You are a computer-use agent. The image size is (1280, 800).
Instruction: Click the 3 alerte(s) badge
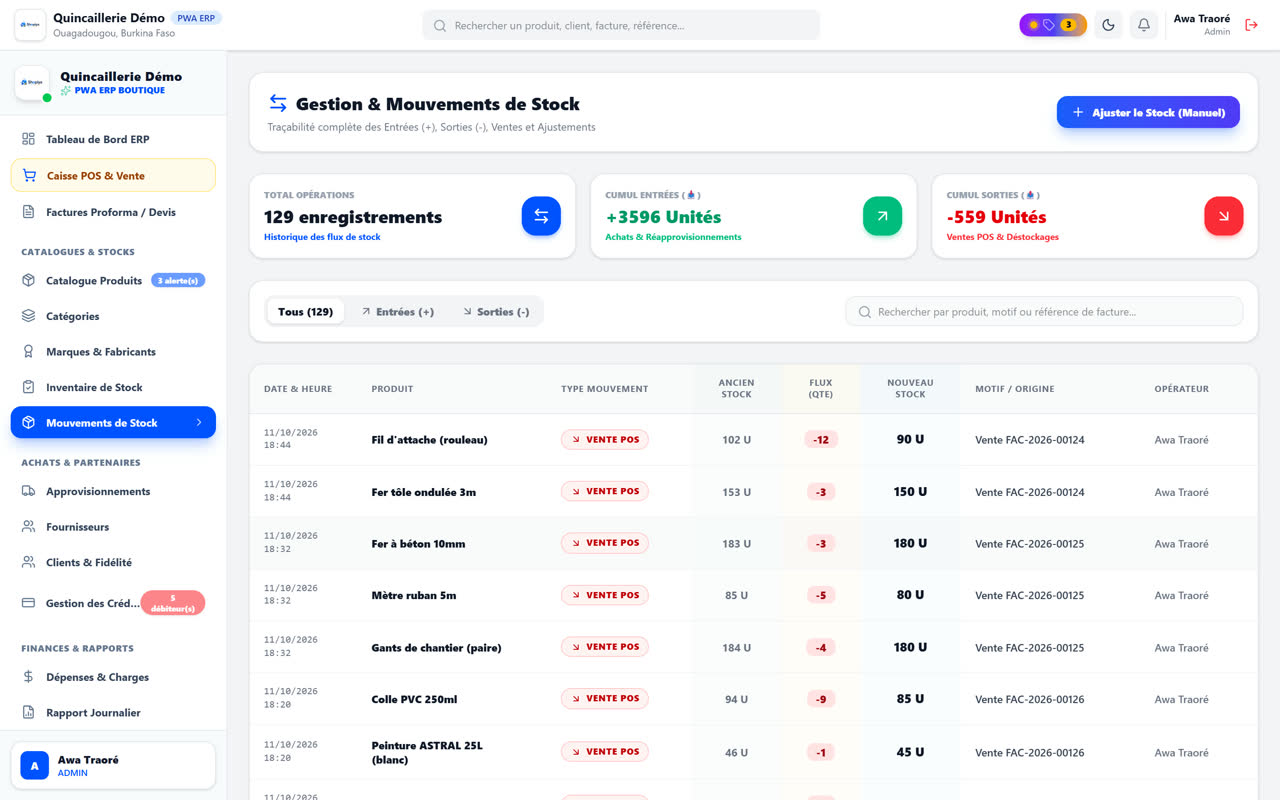[178, 281]
